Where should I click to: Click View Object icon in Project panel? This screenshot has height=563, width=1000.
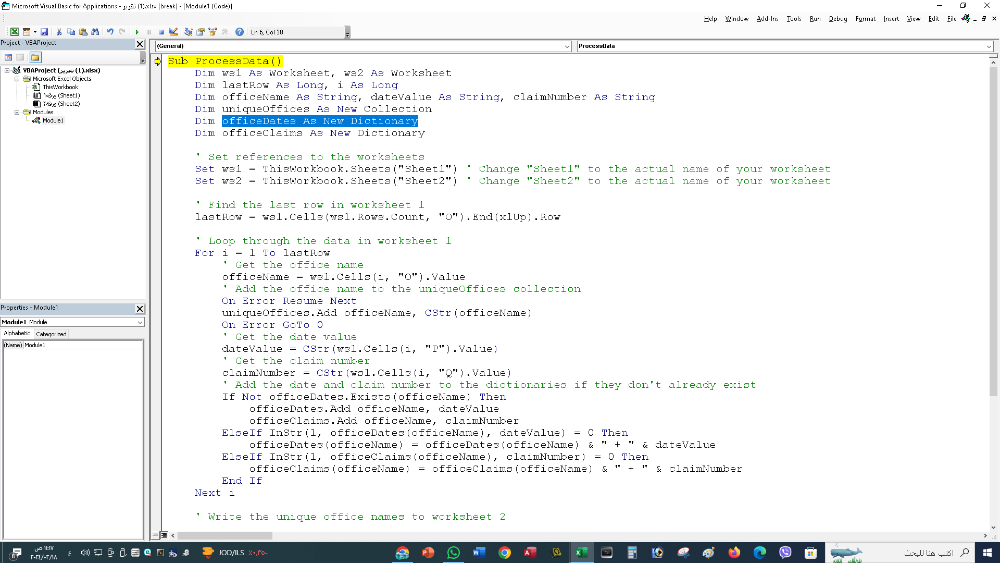click(x=20, y=57)
